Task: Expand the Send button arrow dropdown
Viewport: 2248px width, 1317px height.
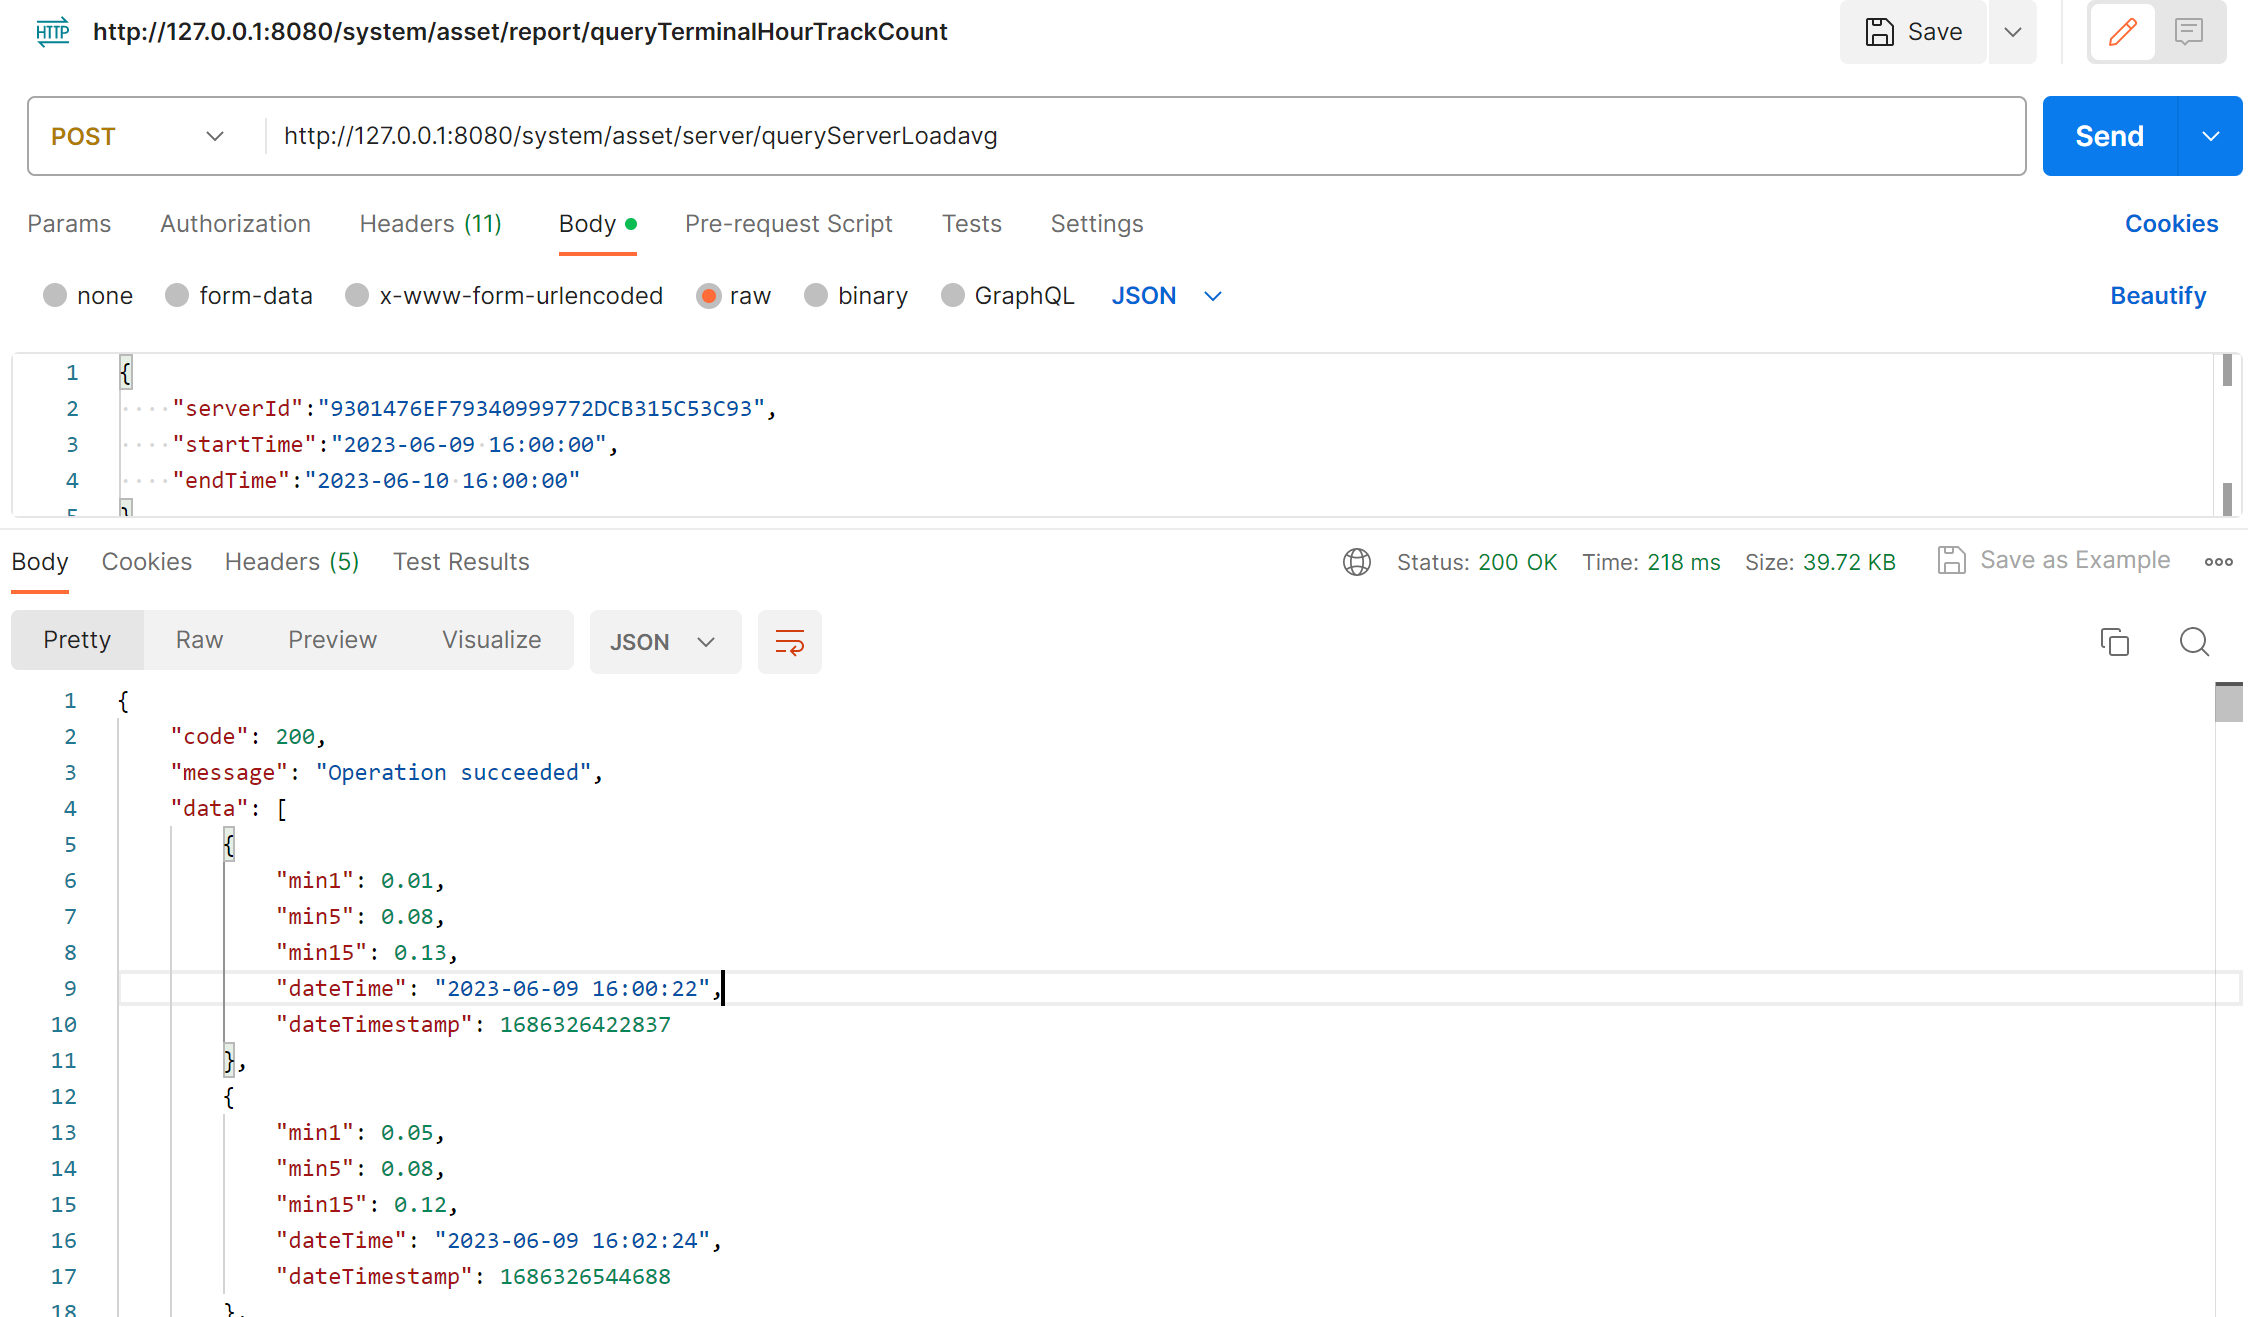Action: (x=2210, y=136)
